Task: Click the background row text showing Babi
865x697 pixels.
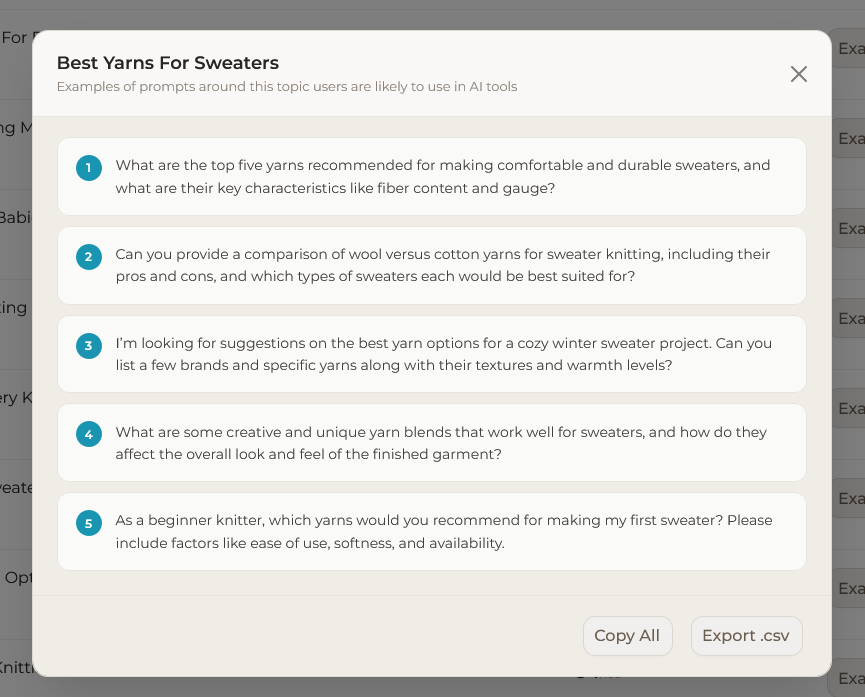Action: pyautogui.click(x=16, y=218)
